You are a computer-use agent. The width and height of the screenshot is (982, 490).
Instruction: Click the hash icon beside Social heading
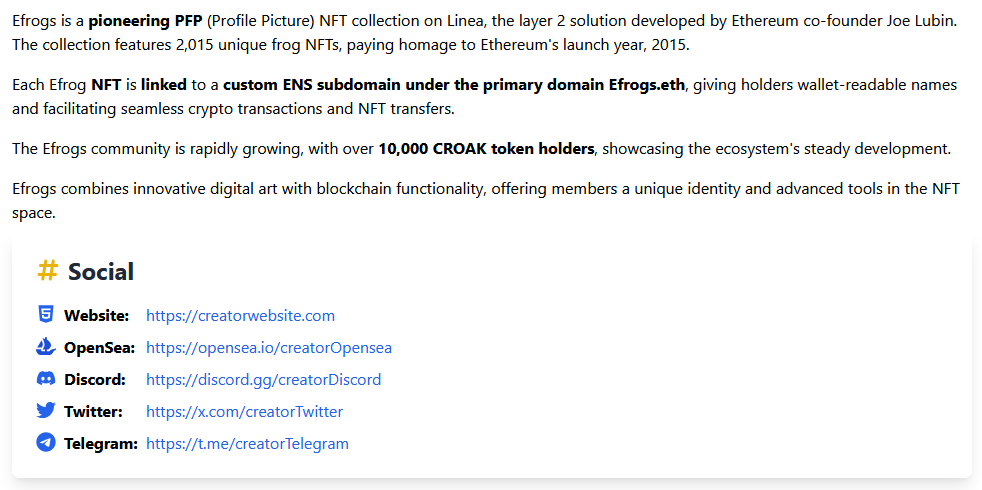pos(47,270)
